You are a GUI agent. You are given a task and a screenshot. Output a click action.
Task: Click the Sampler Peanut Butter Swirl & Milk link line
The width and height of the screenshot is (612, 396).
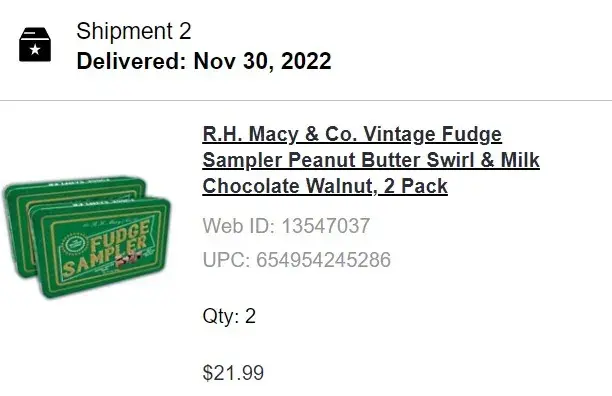(371, 160)
